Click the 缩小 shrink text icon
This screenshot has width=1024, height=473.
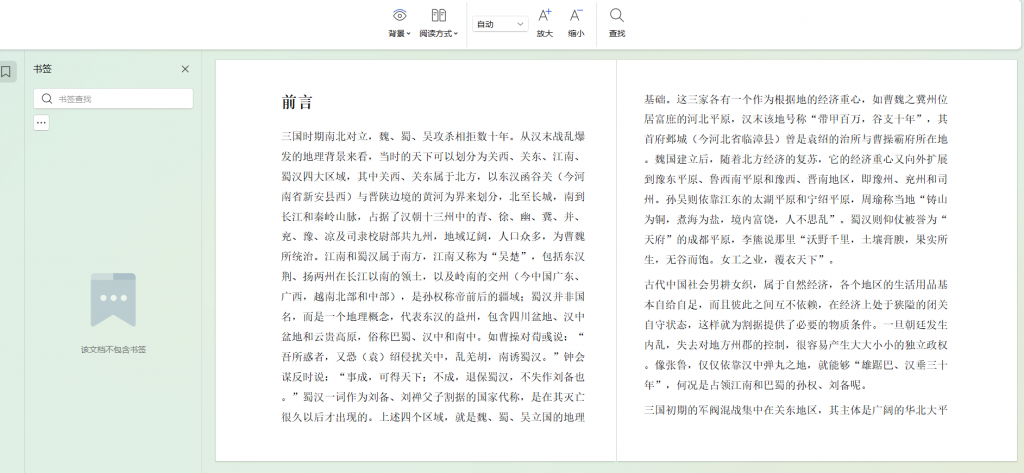[x=575, y=15]
